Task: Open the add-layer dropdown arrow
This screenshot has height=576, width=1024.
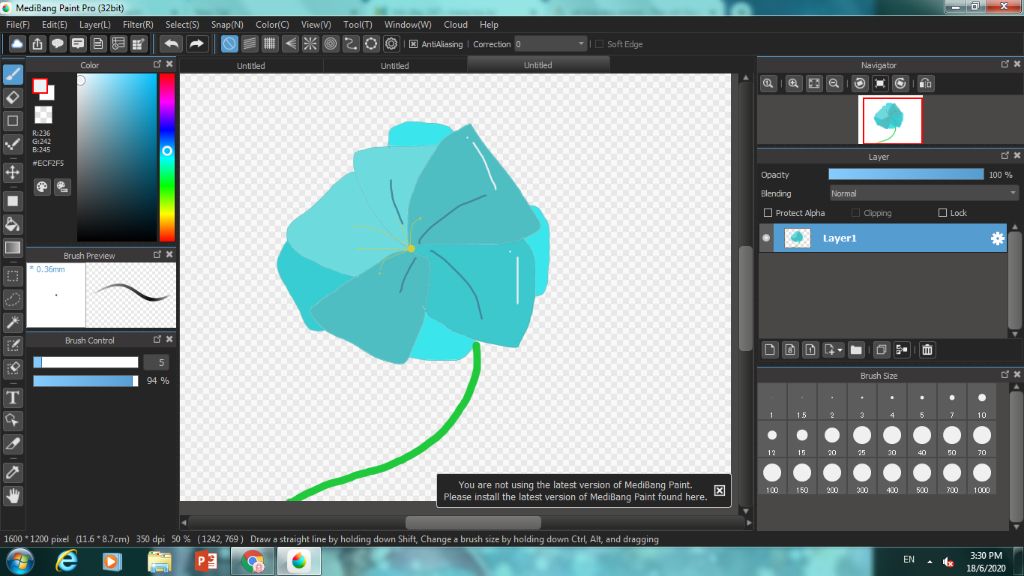Action: (840, 350)
